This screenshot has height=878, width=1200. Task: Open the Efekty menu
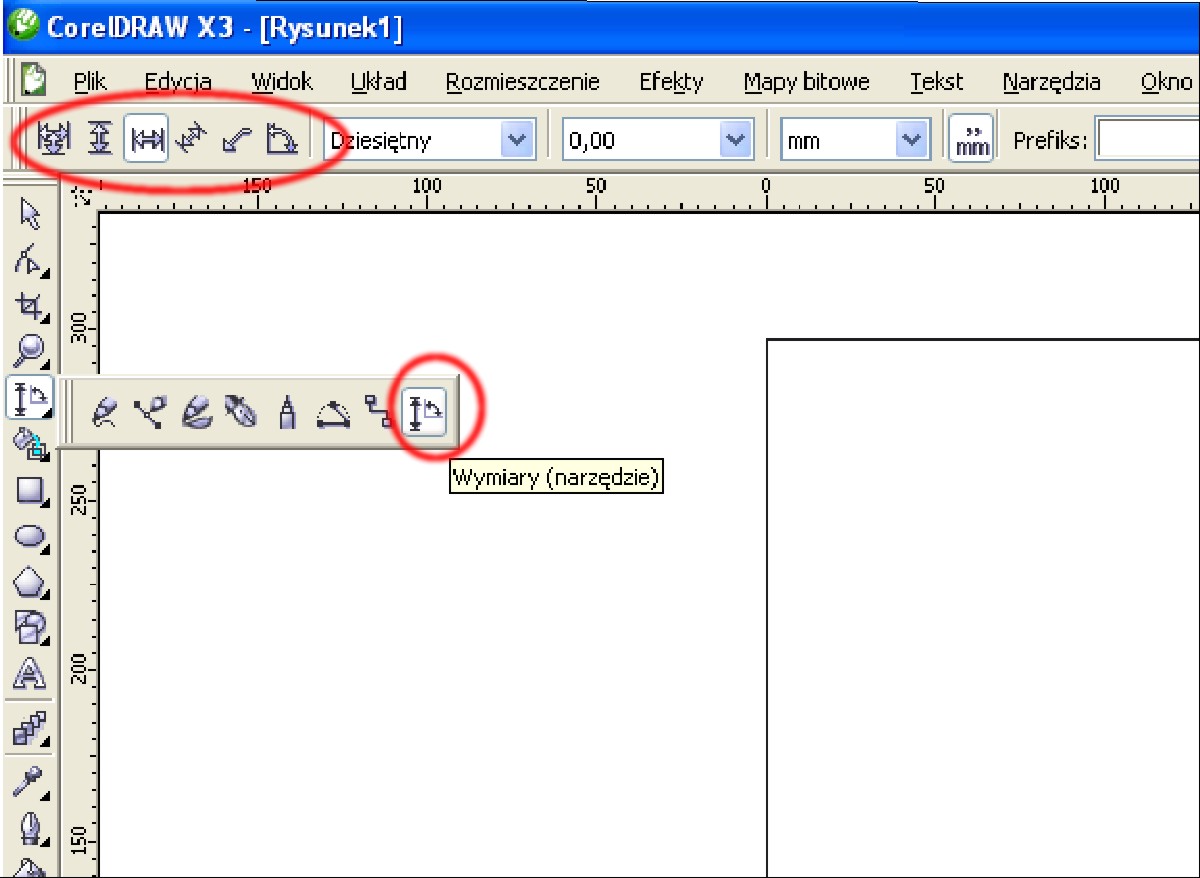671,82
